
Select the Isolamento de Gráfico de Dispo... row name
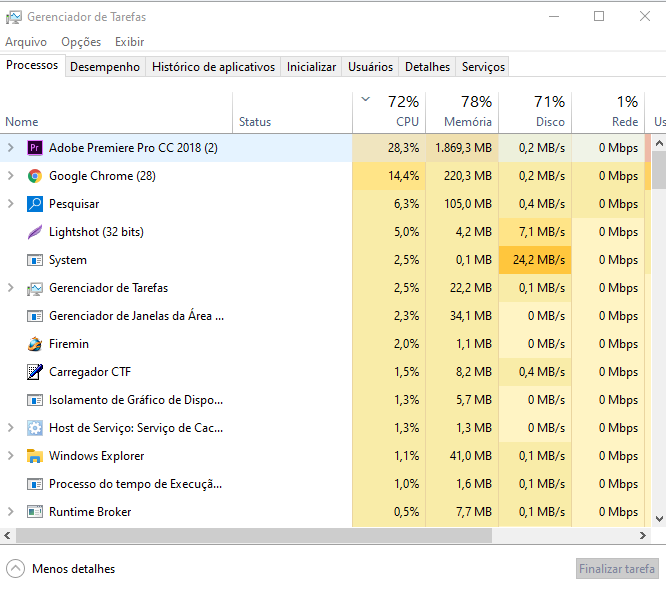point(136,400)
